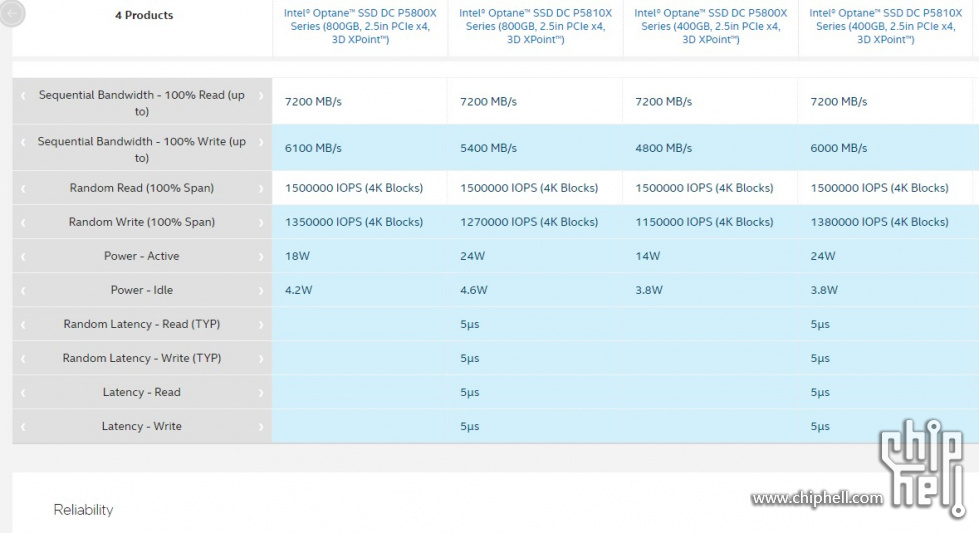Image resolution: width=979 pixels, height=533 pixels.
Task: Click left chevron on Sequential Write row
Action: click(23, 142)
